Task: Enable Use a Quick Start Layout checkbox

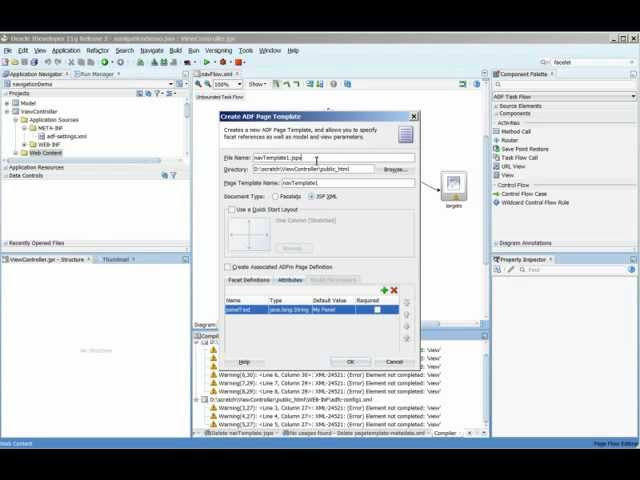Action: point(231,209)
